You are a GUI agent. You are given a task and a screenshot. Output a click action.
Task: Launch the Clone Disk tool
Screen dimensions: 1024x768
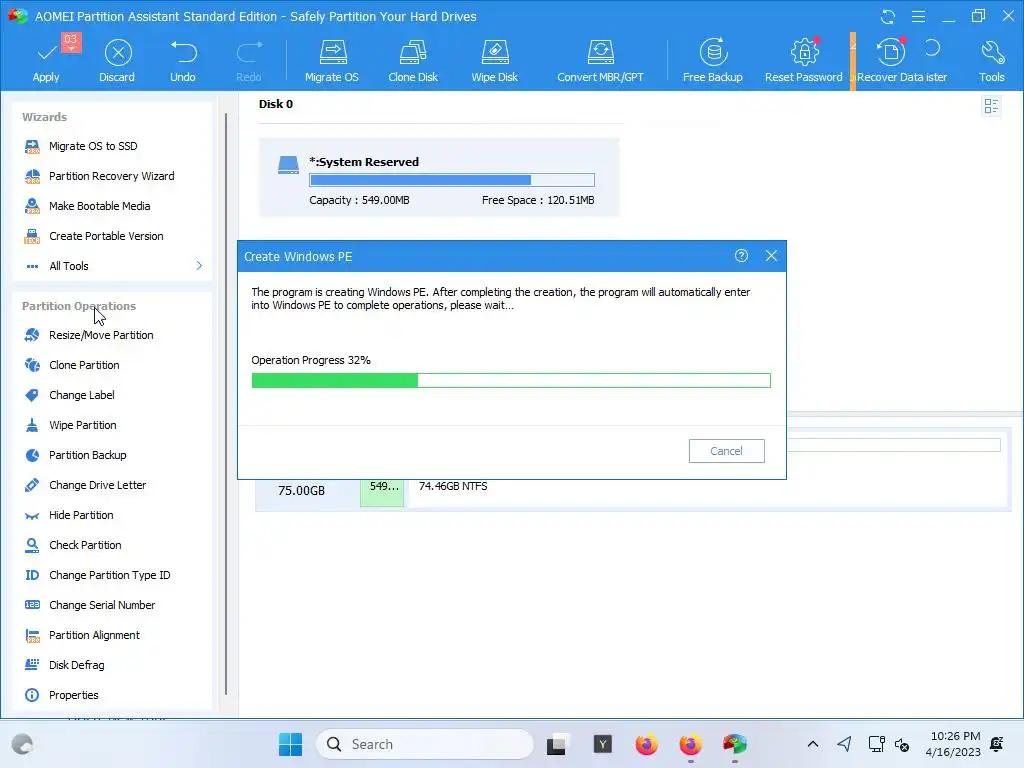pyautogui.click(x=413, y=61)
